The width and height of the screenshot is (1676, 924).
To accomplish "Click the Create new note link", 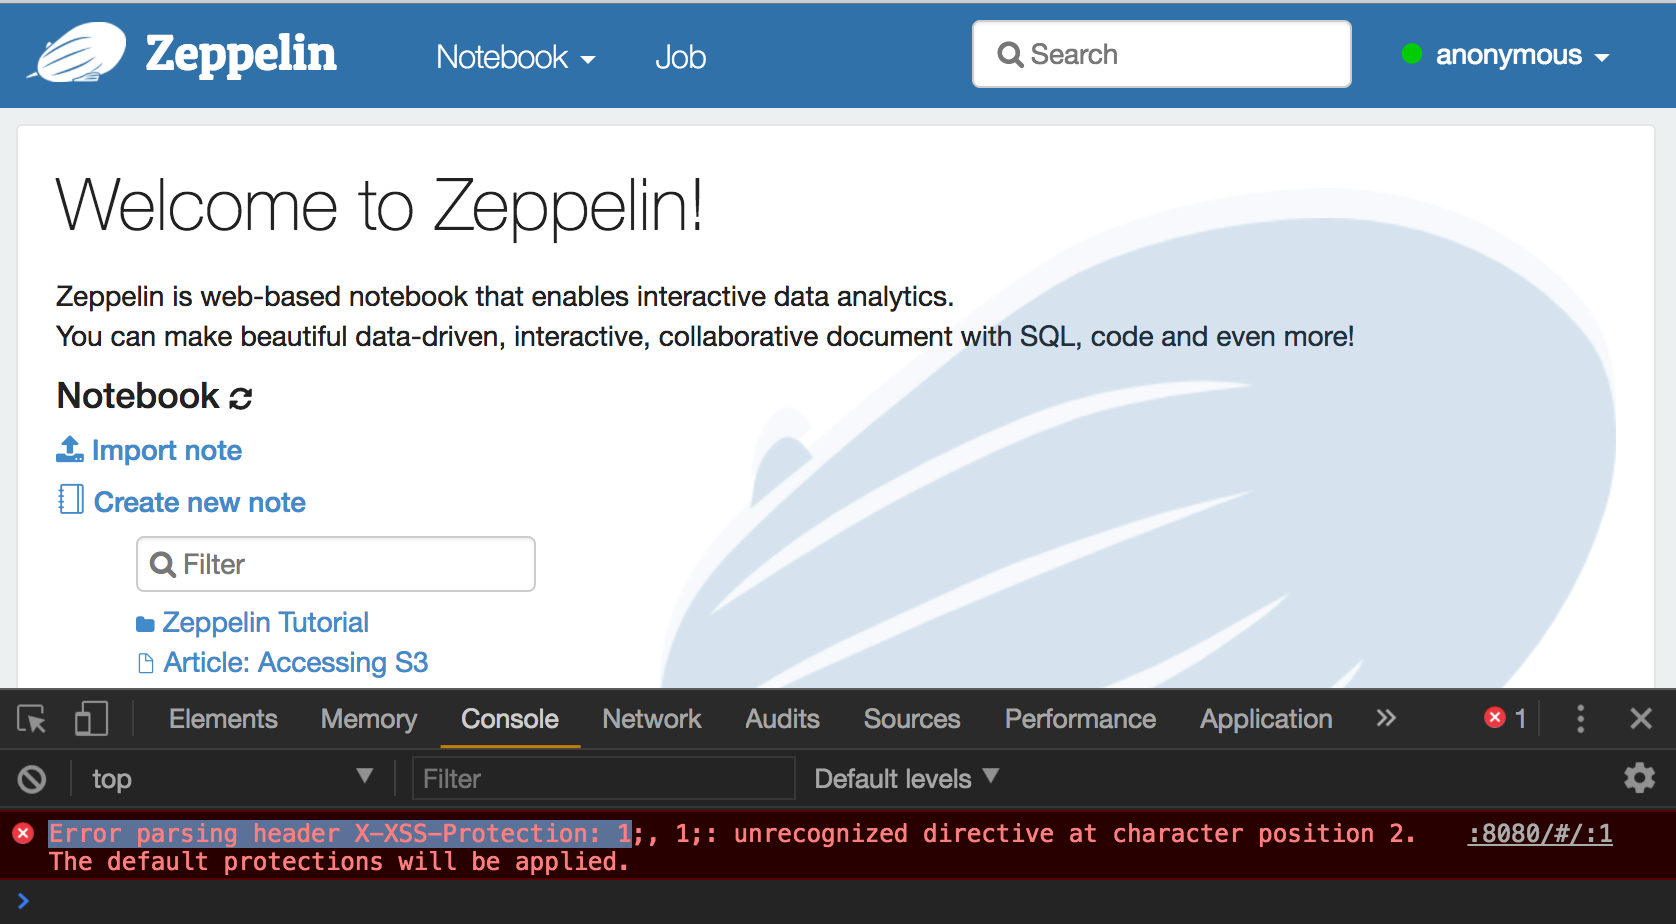I will 200,502.
